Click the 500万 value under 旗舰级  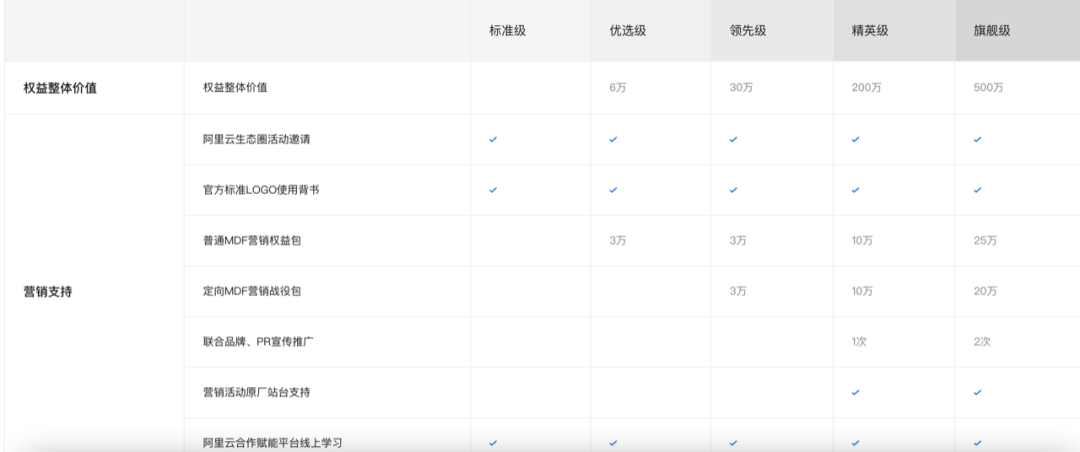tap(988, 88)
